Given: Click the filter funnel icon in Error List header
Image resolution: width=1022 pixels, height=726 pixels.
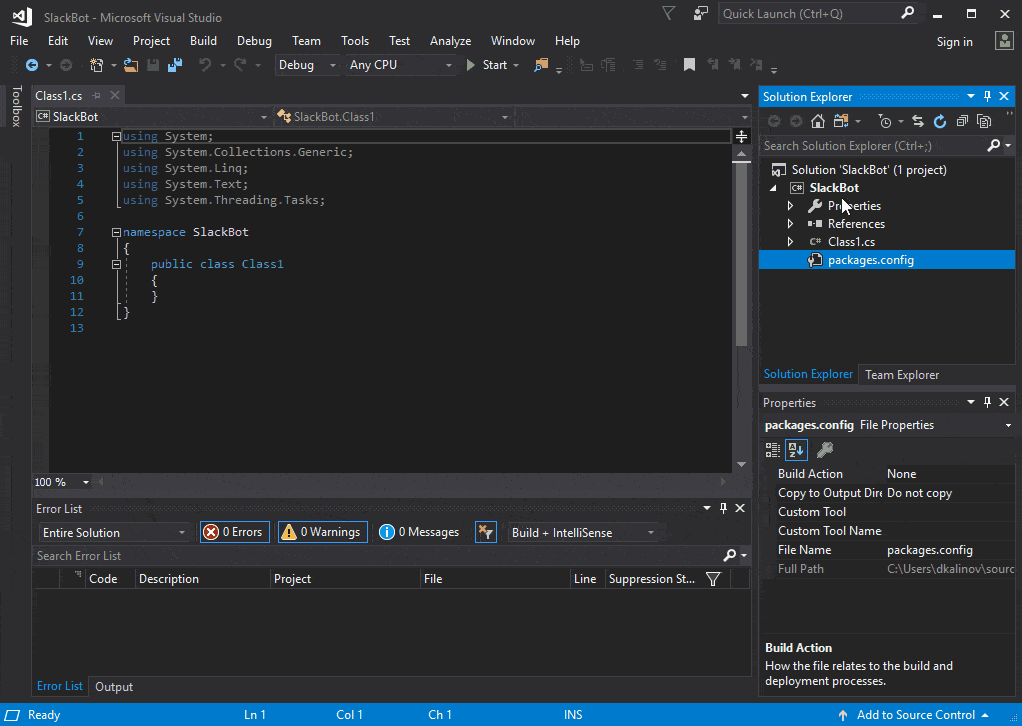Looking at the screenshot, I should (x=713, y=579).
